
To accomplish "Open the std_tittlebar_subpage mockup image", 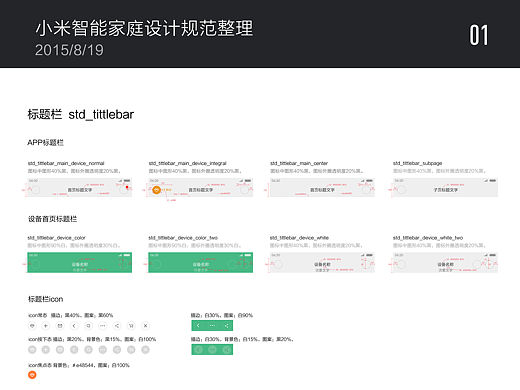I will coord(445,188).
